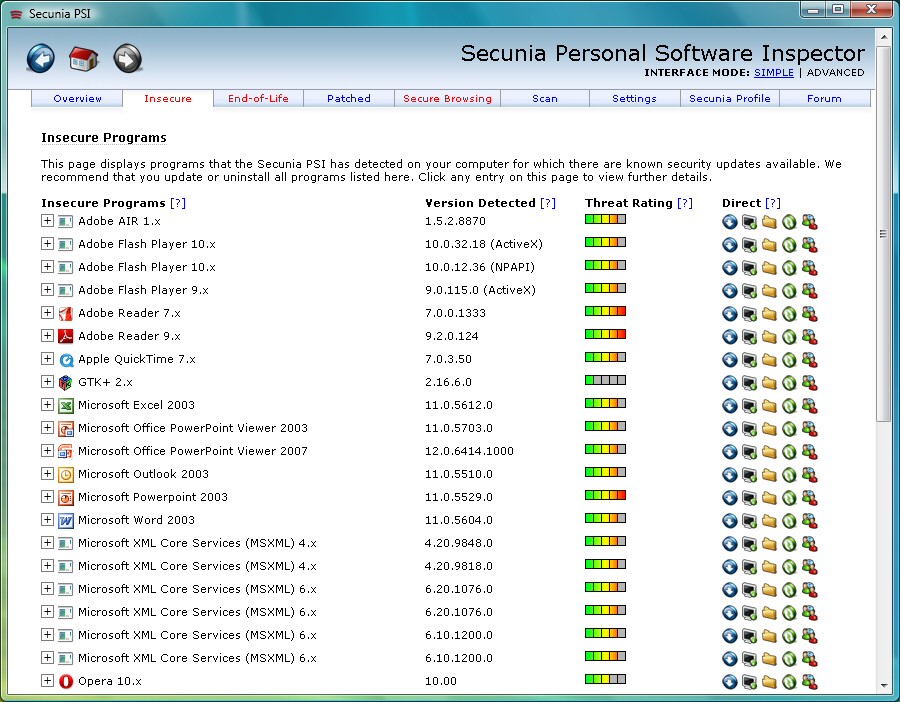900x702 pixels.
Task: Switch interface mode to SIMPLE
Action: click(774, 73)
